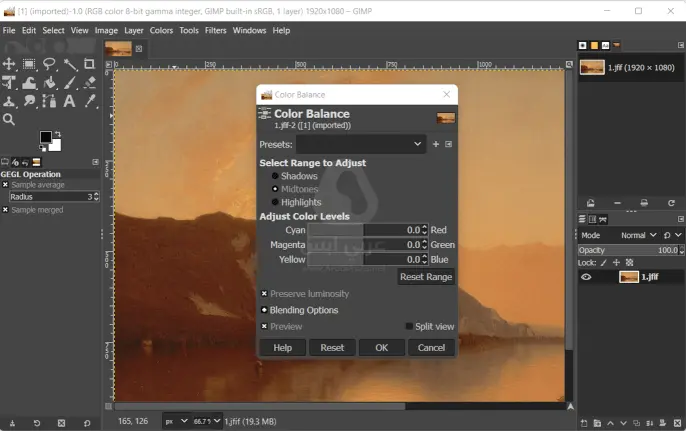Open the Color Balance presets menu arrow icon

click(448, 144)
